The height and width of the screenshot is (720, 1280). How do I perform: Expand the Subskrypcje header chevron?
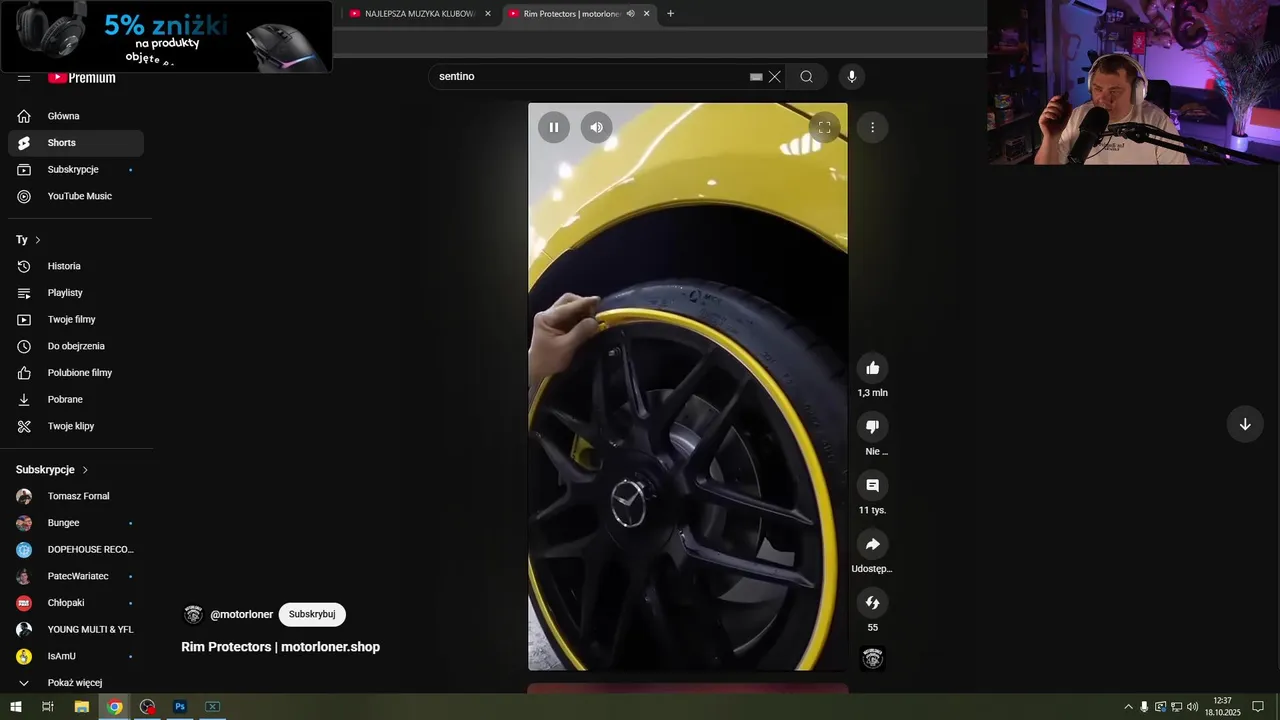[85, 470]
